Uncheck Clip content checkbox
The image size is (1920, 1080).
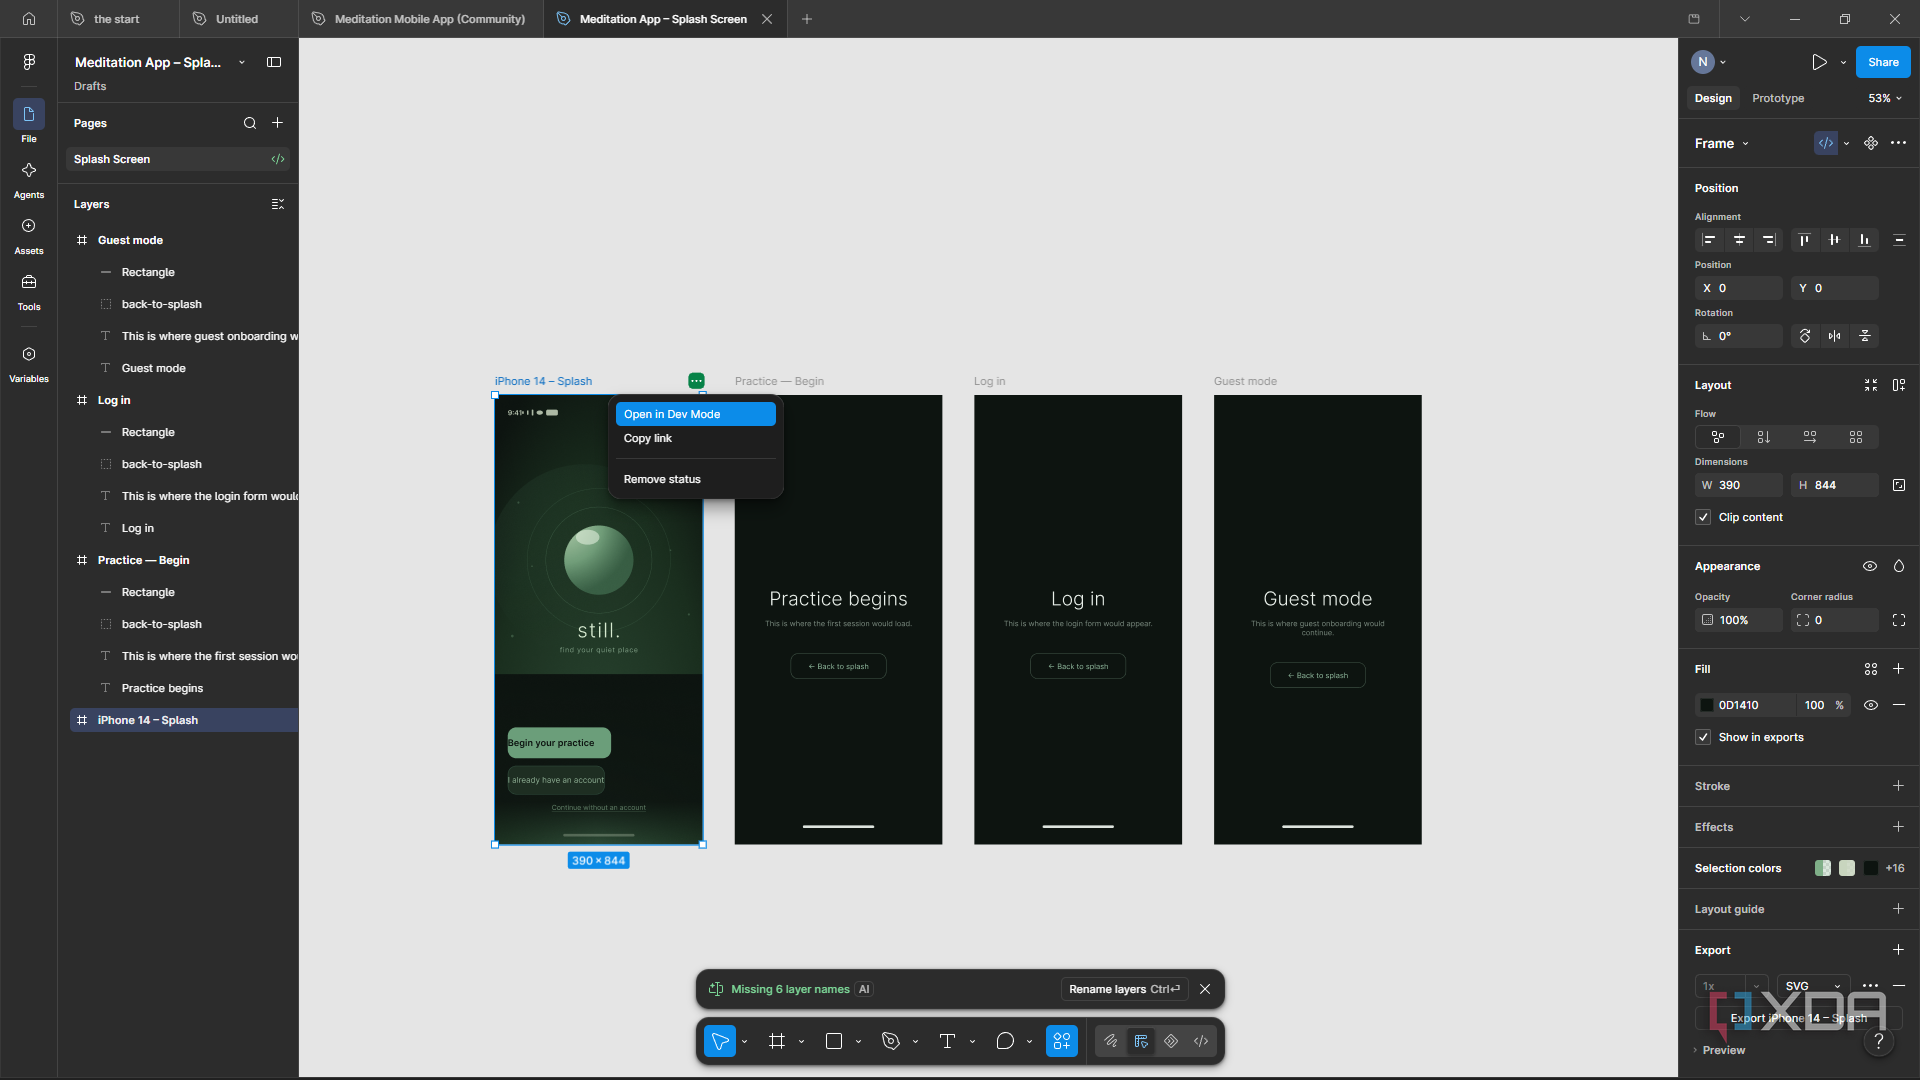1703,517
